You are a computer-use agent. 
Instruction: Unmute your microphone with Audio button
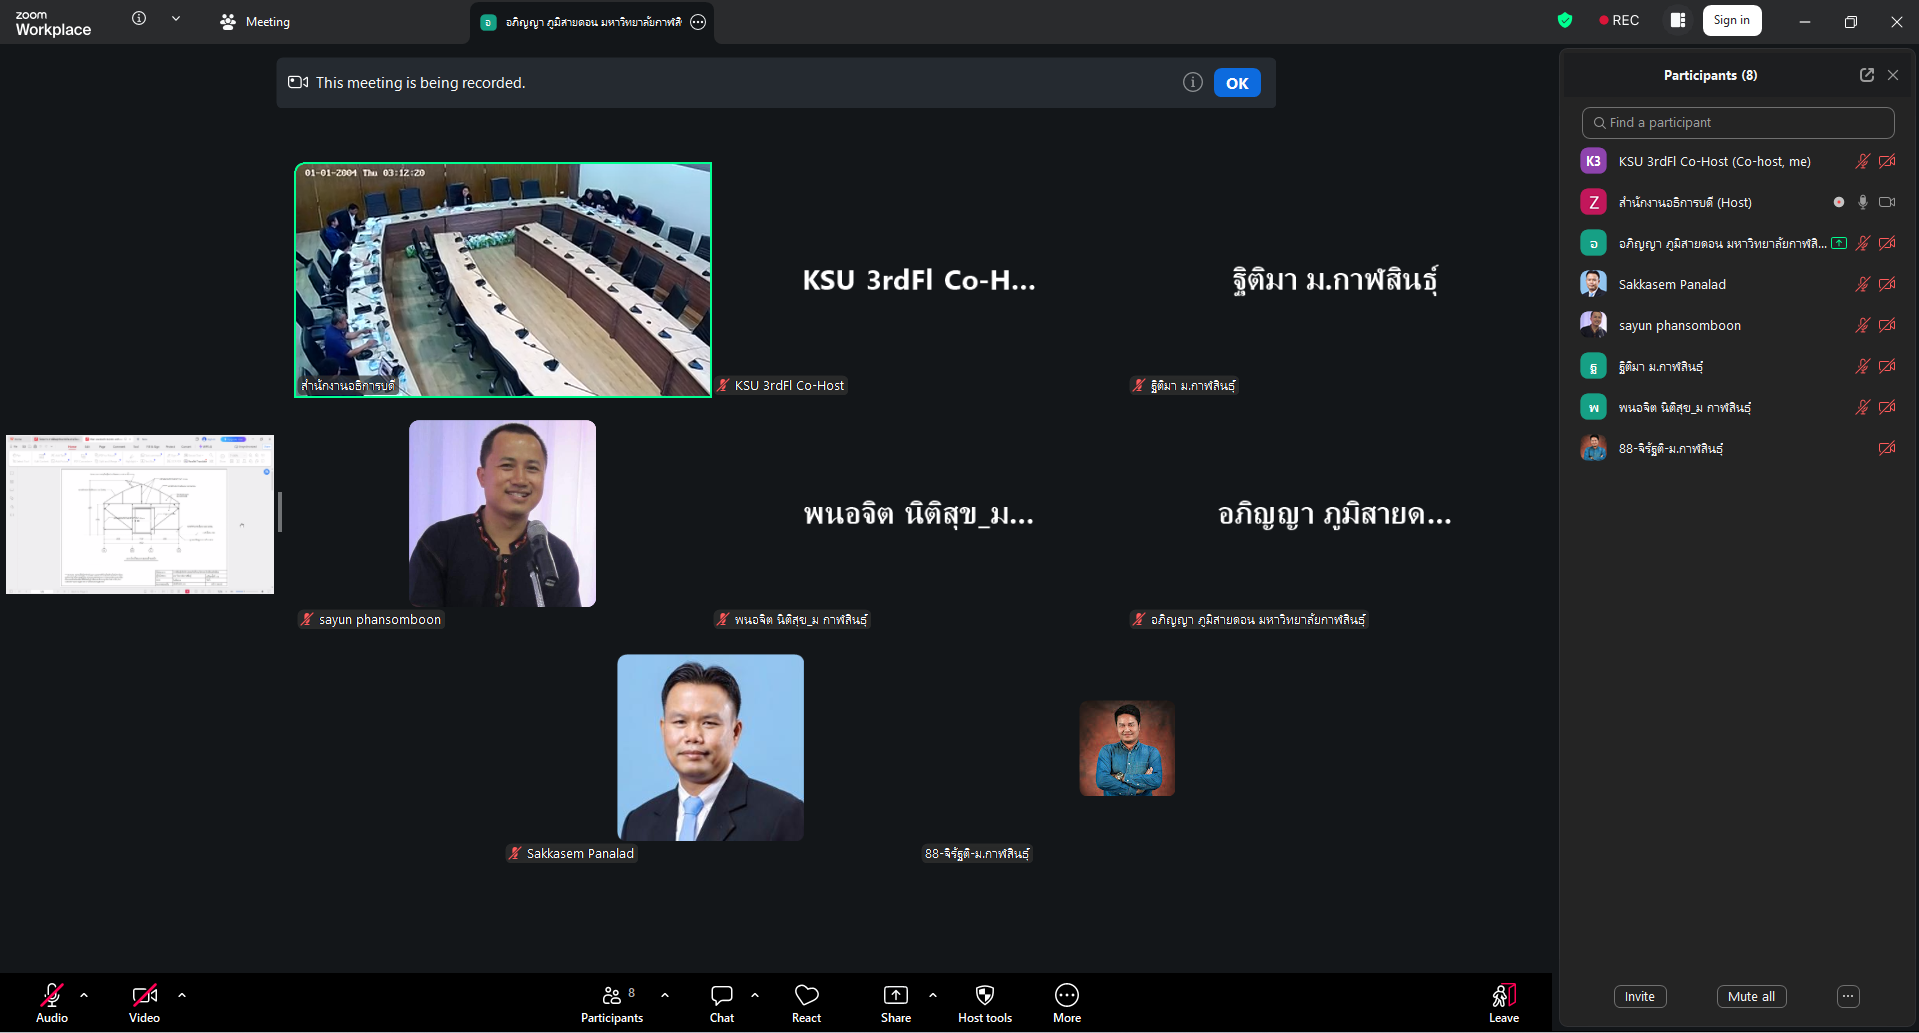pyautogui.click(x=52, y=996)
